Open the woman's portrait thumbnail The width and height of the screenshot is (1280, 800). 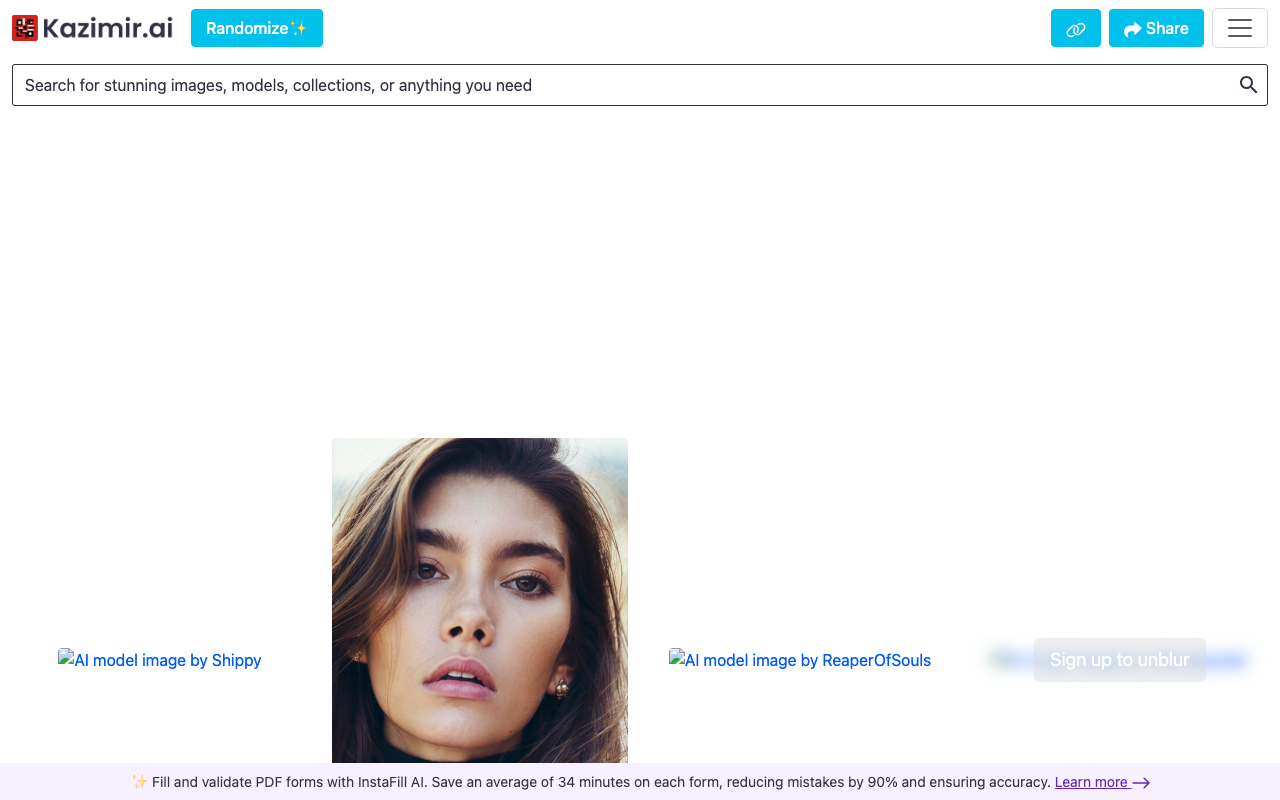(x=480, y=600)
